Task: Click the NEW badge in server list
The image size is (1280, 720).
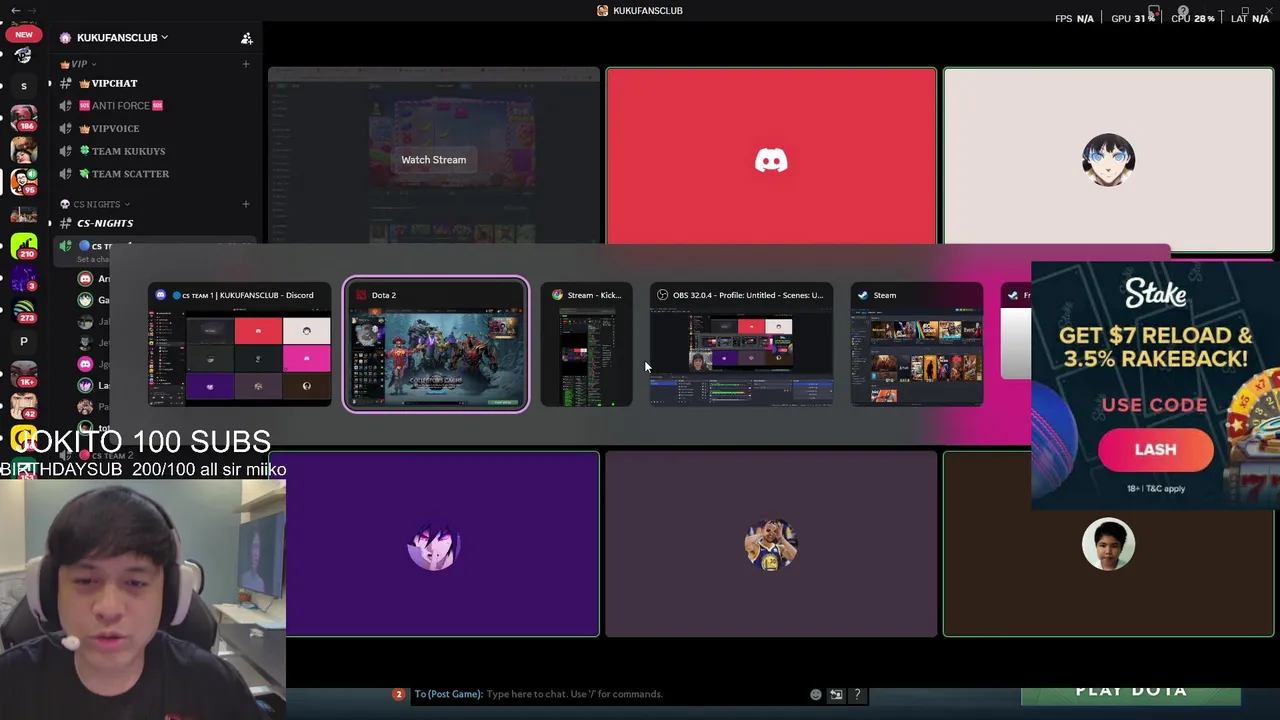Action: 23,34
